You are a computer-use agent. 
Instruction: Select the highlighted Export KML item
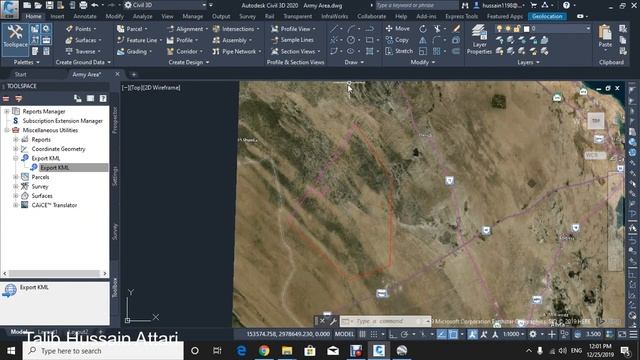click(x=55, y=167)
